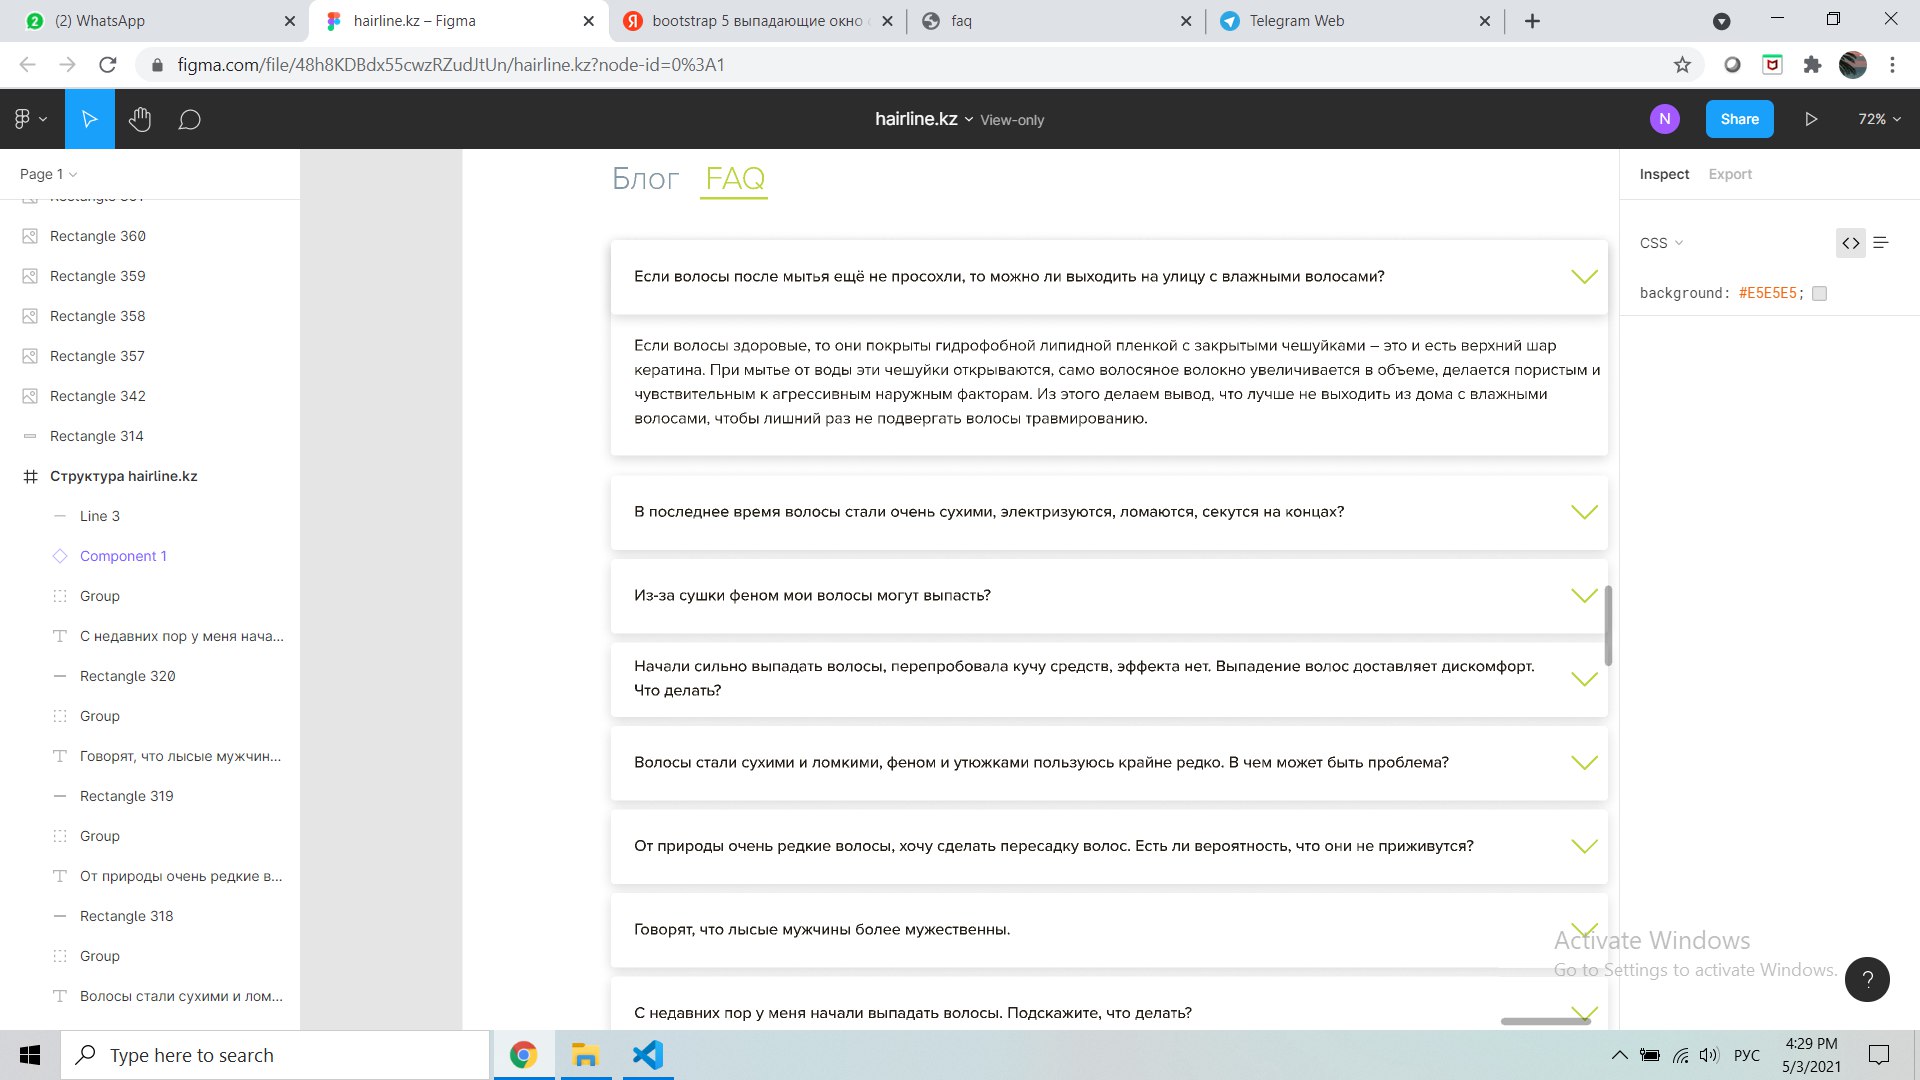Image resolution: width=1920 pixels, height=1080 pixels.
Task: Select the Move tool arrow
Action: (90, 119)
